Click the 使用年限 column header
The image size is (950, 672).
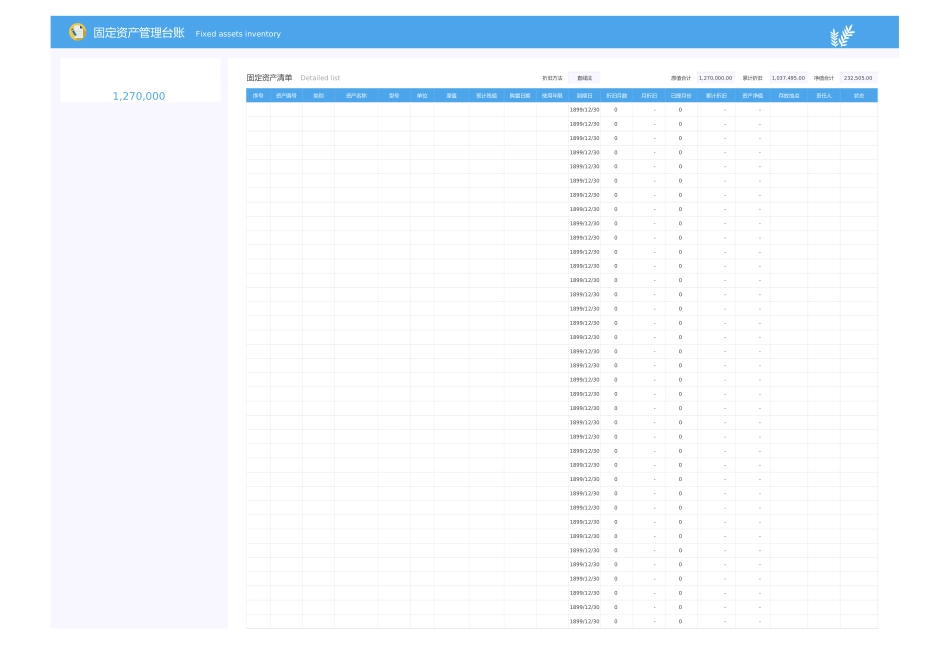click(552, 95)
